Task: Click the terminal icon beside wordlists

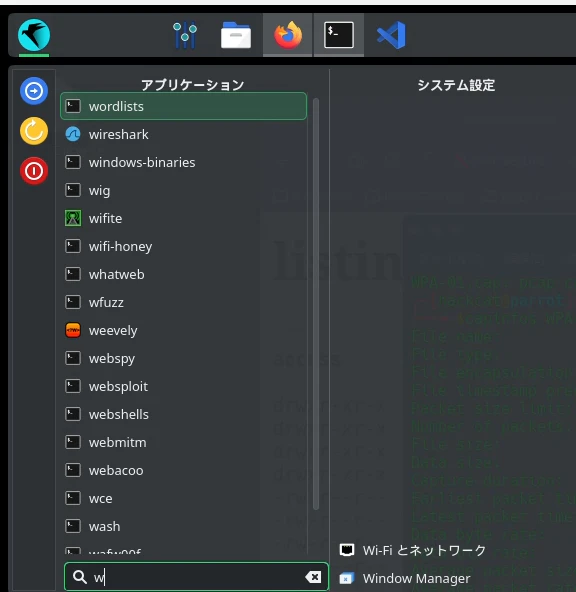Action: [73, 106]
